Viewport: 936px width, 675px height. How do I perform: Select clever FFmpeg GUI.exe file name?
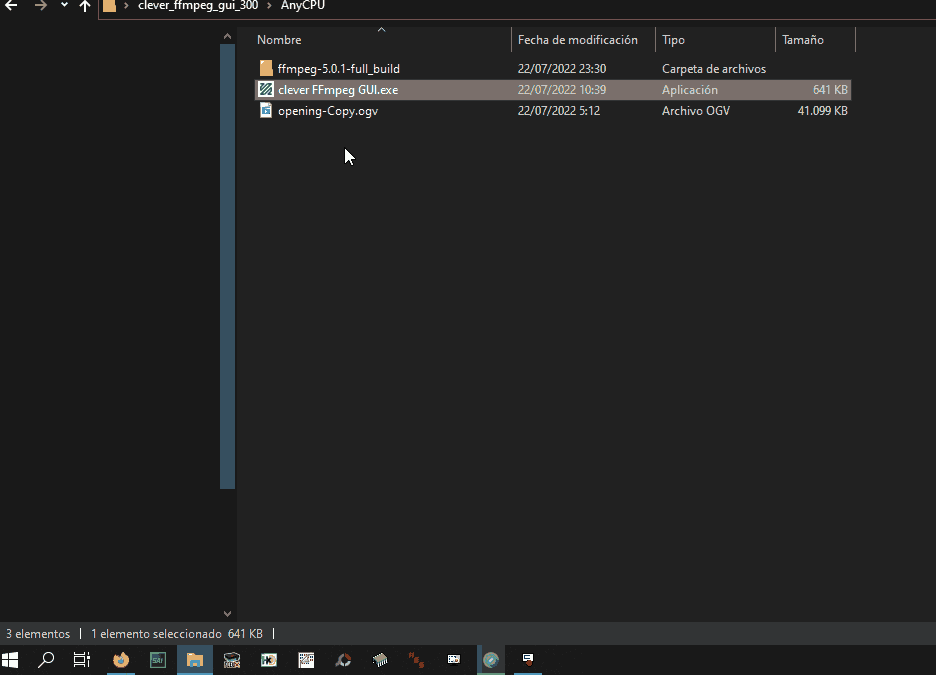coord(338,90)
